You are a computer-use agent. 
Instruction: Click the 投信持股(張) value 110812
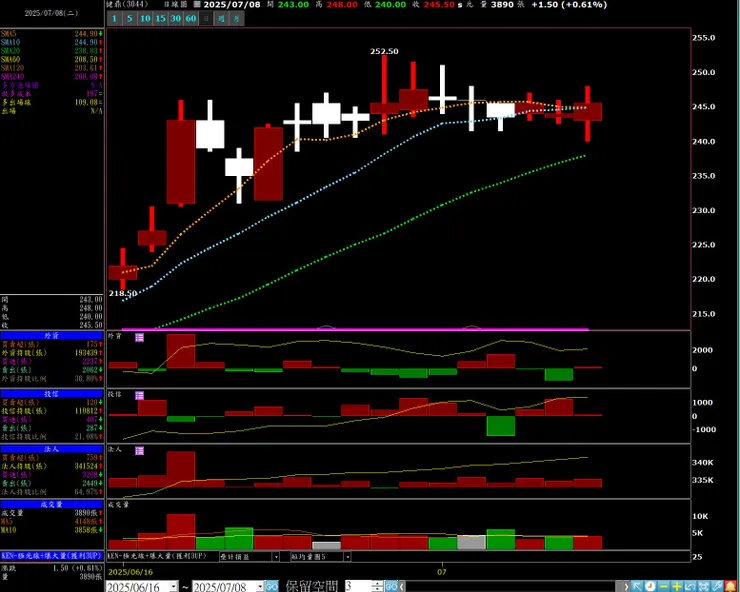(x=86, y=411)
